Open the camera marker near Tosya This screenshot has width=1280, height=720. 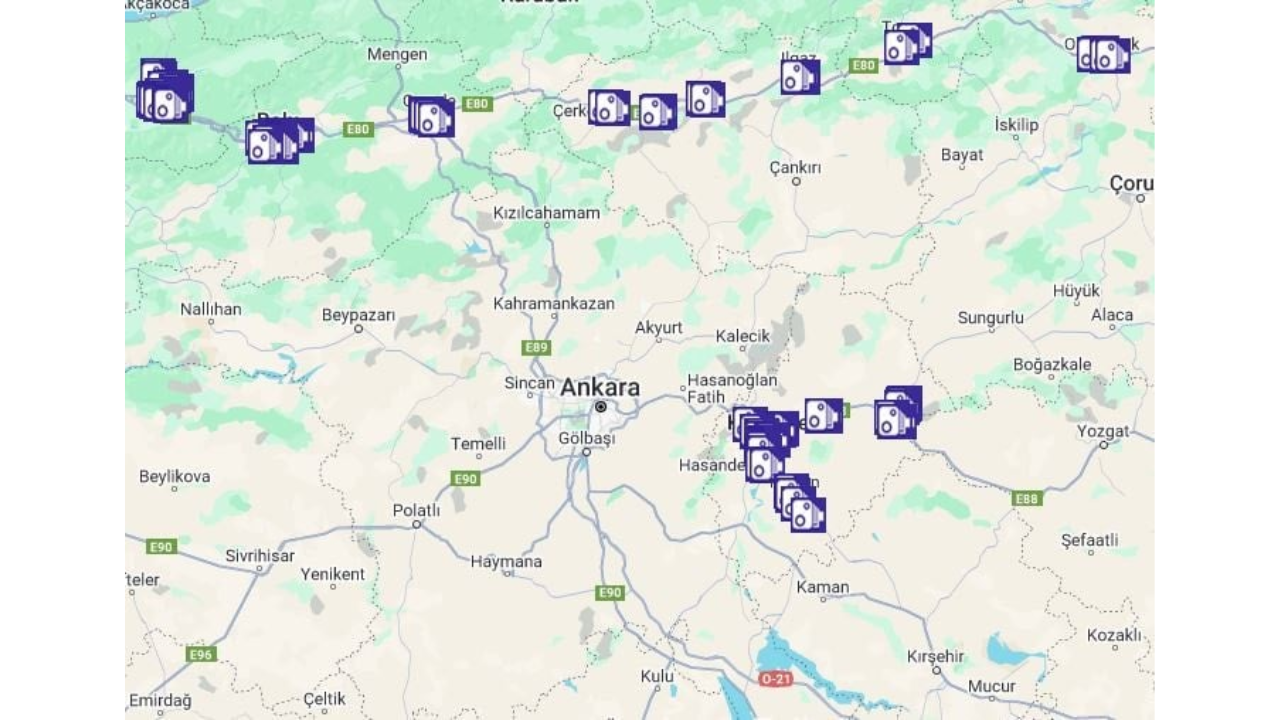tap(907, 44)
